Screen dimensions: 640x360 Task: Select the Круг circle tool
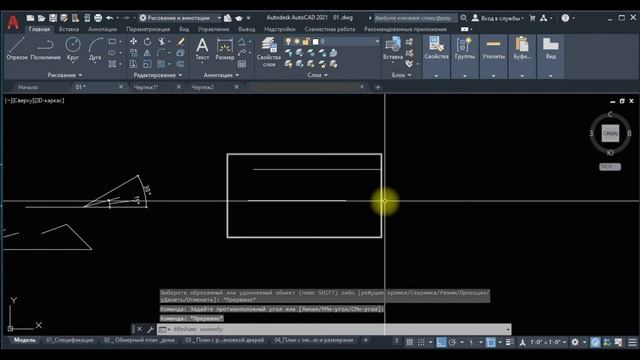point(73,49)
